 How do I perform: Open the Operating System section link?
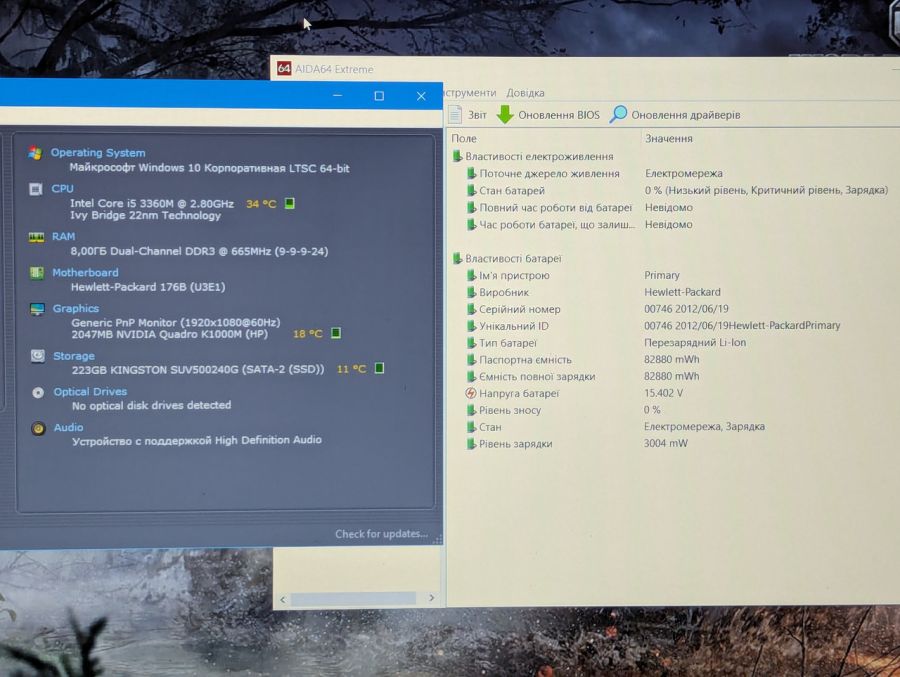pyautogui.click(x=98, y=153)
